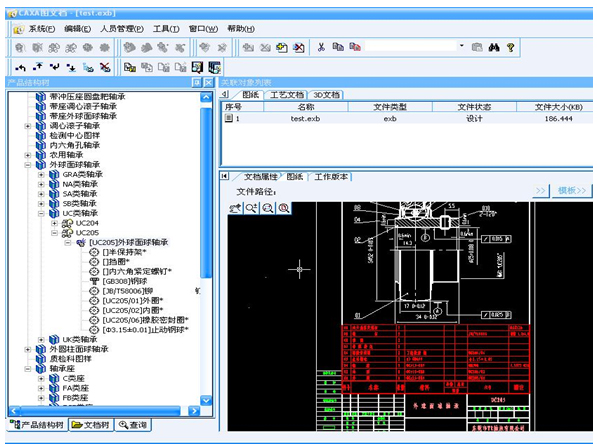Select the [GB308]钢球 tree item

125,281
